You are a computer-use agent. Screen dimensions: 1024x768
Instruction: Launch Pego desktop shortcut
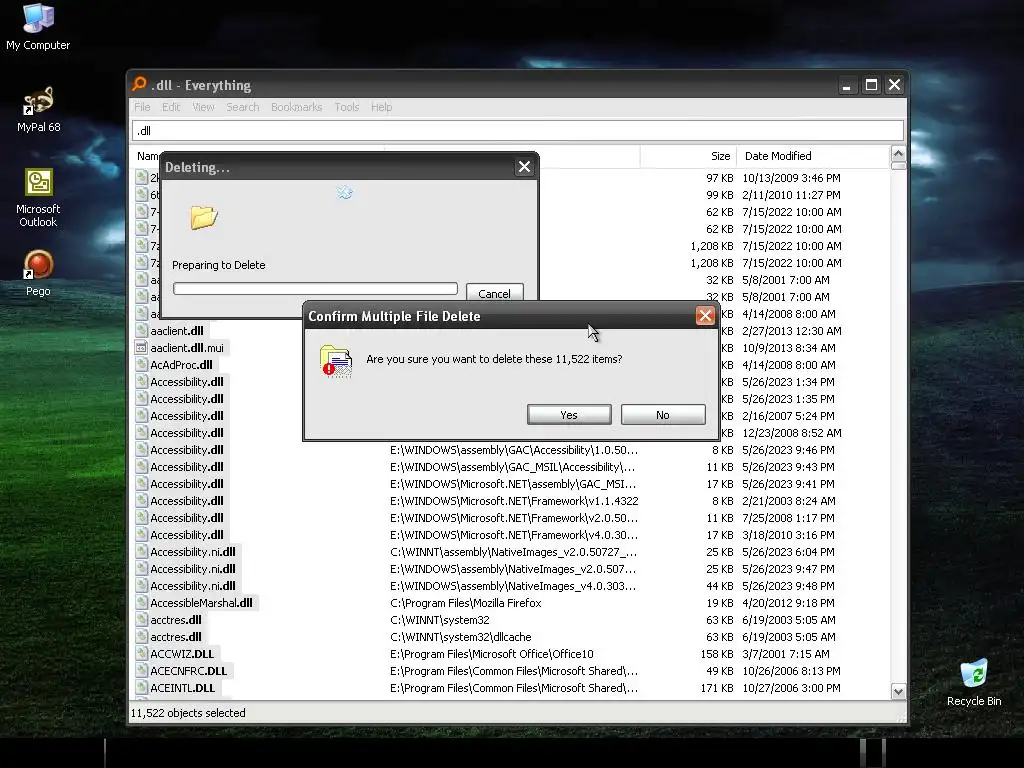38,273
